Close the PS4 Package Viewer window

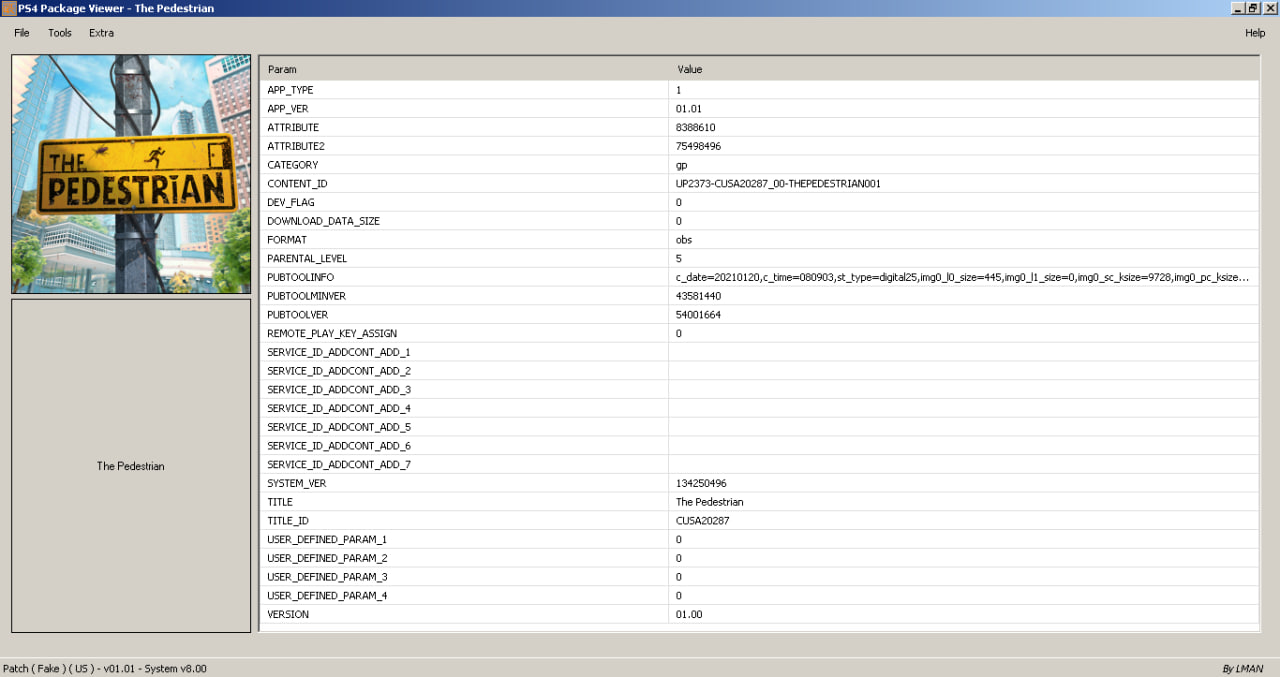(x=1270, y=8)
